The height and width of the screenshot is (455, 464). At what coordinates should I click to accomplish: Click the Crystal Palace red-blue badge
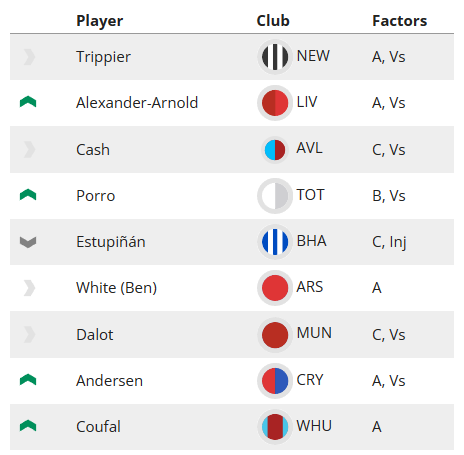point(275,381)
